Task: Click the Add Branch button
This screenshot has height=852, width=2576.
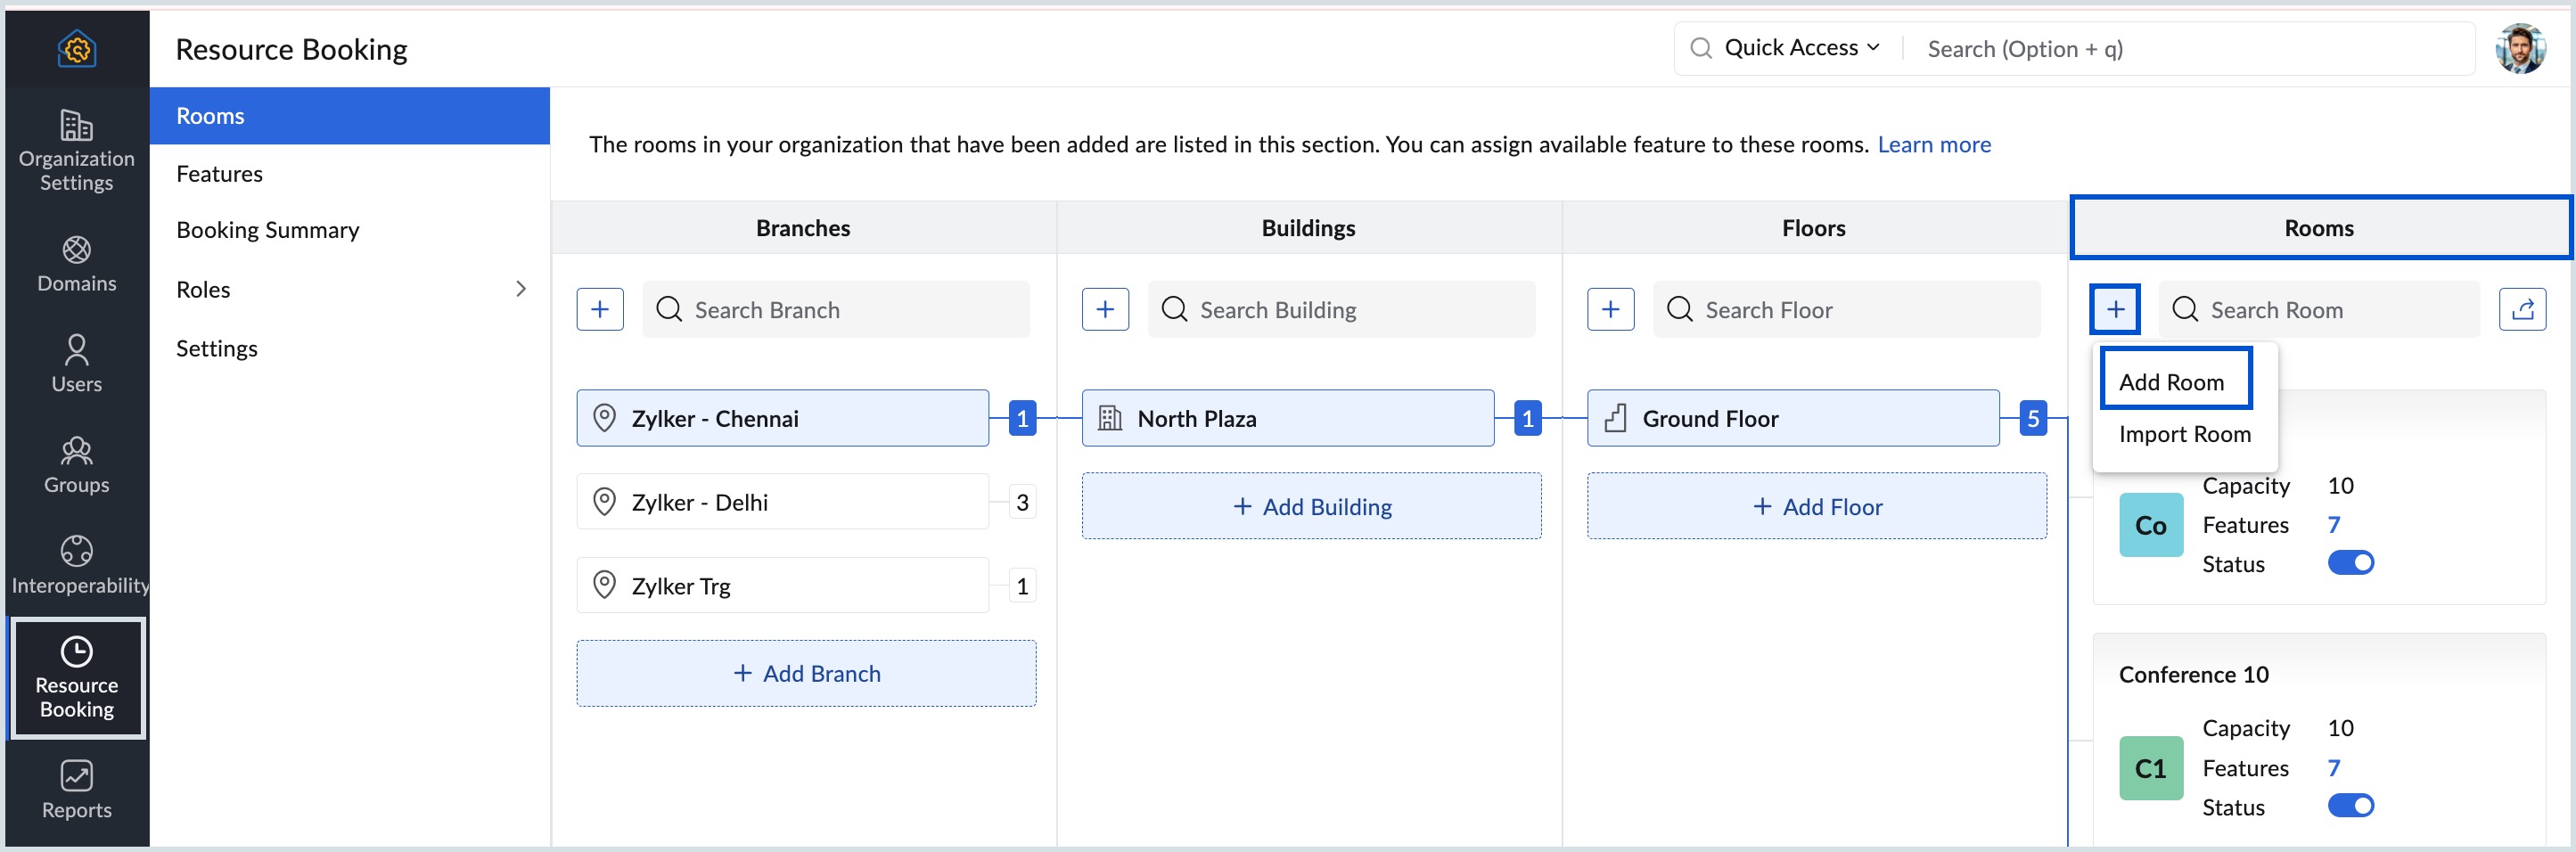Action: tap(806, 673)
